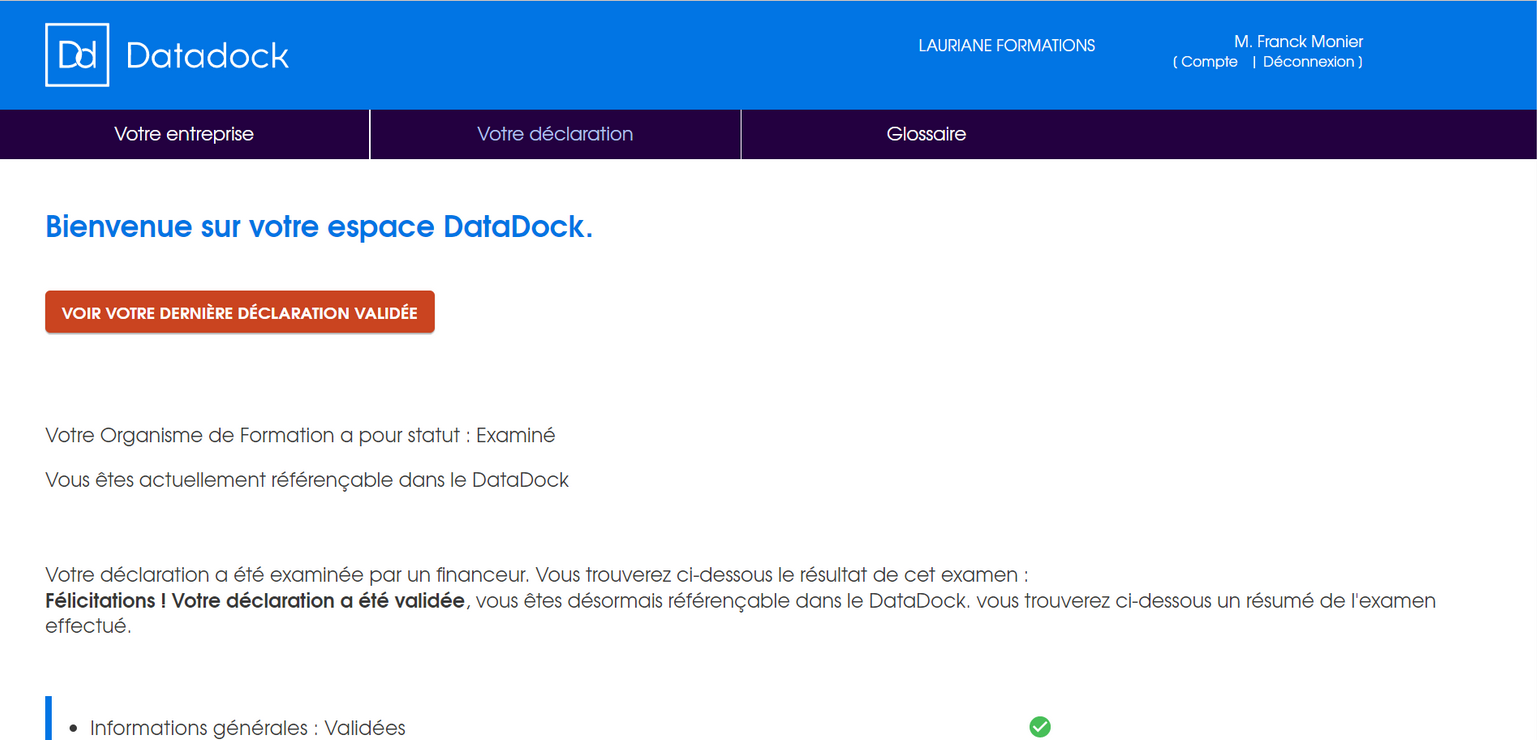
Task: Click the sentence Votre déclaration a été examinée par un financeur
Action: coord(288,575)
